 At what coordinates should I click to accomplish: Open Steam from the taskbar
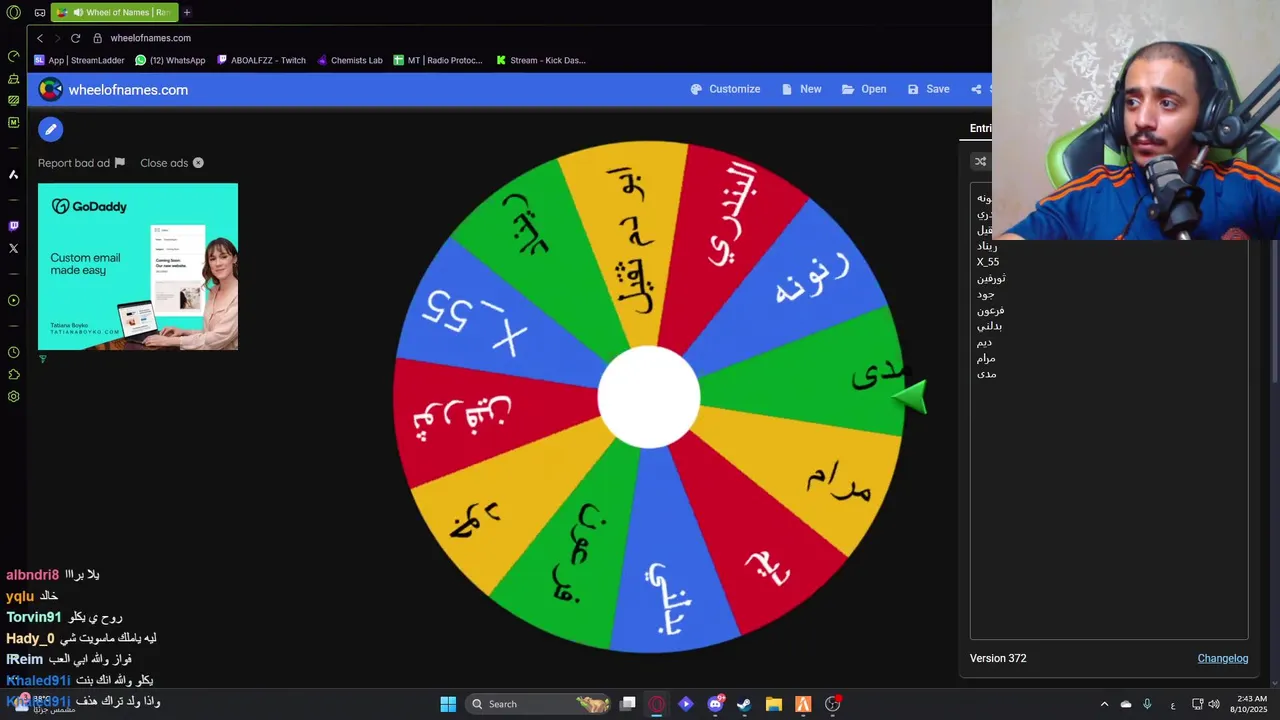745,704
